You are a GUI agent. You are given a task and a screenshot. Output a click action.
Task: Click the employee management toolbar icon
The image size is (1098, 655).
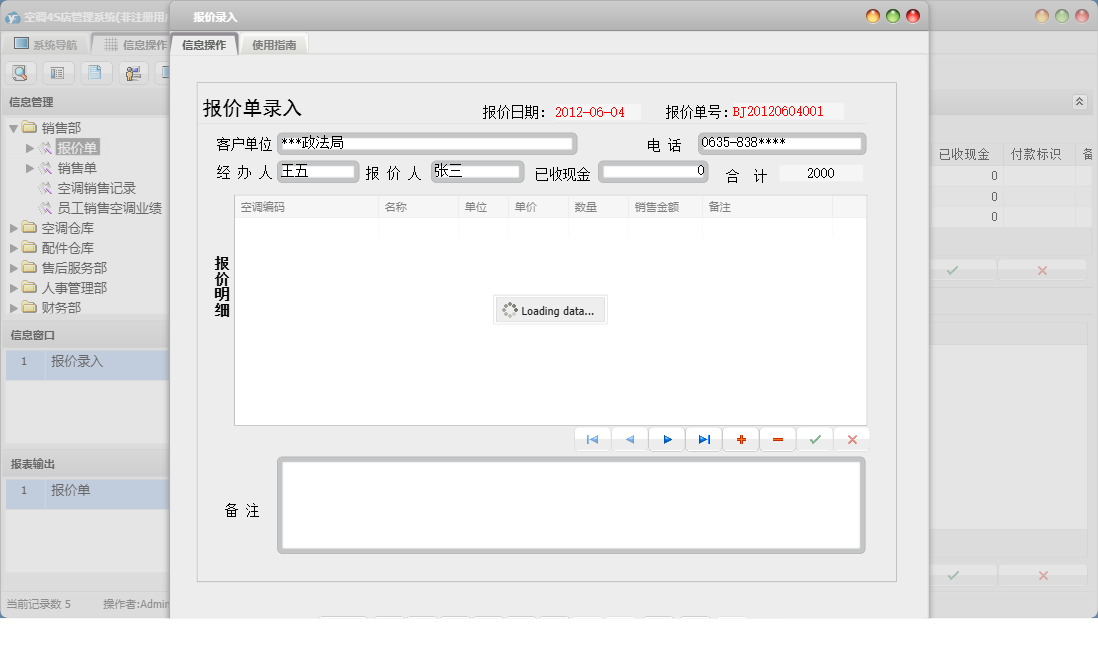click(x=131, y=72)
